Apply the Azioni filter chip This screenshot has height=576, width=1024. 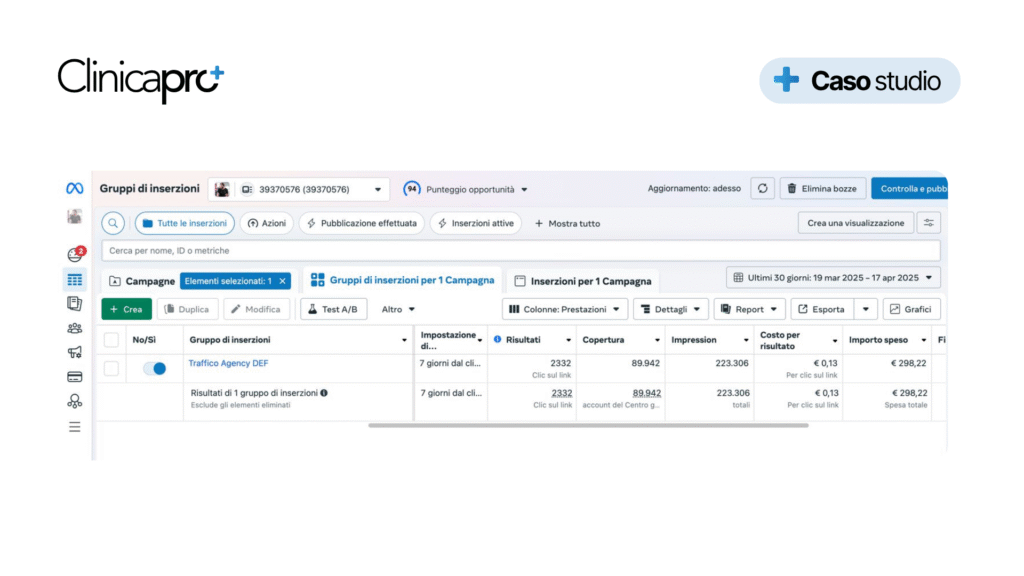pos(267,223)
